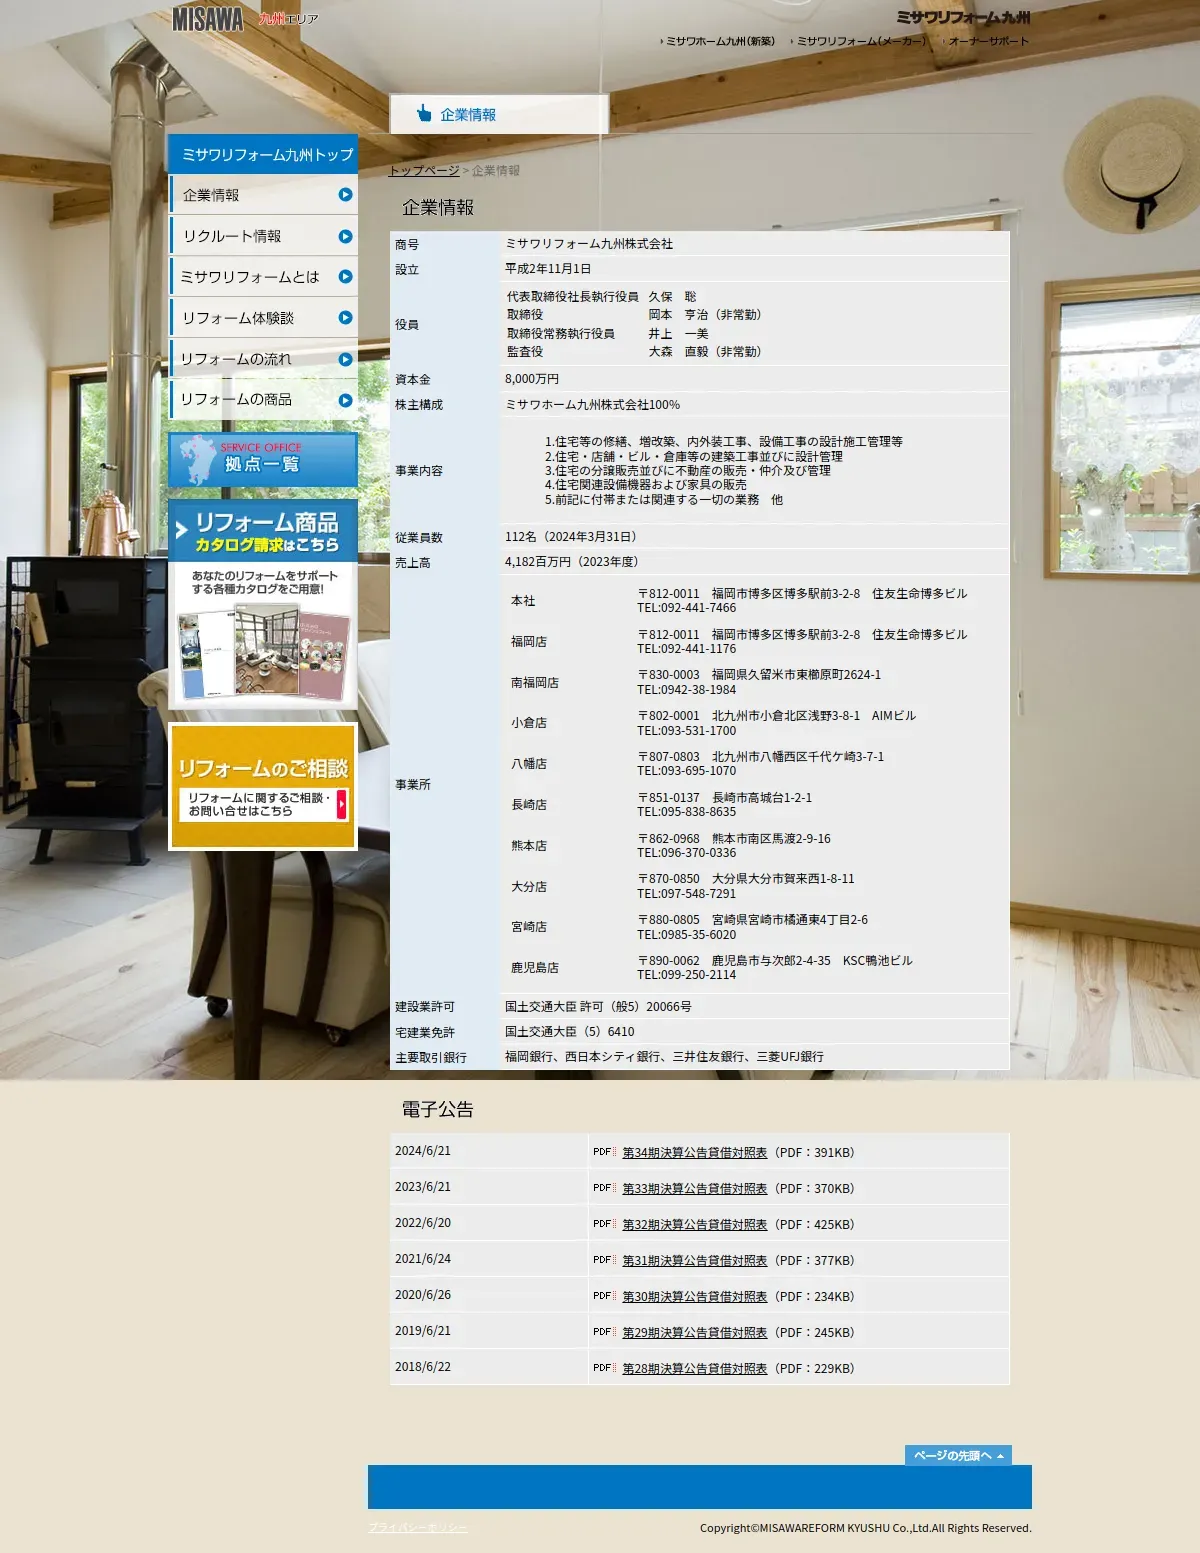Open リフォーム体験談 sidebar item

coord(264,318)
